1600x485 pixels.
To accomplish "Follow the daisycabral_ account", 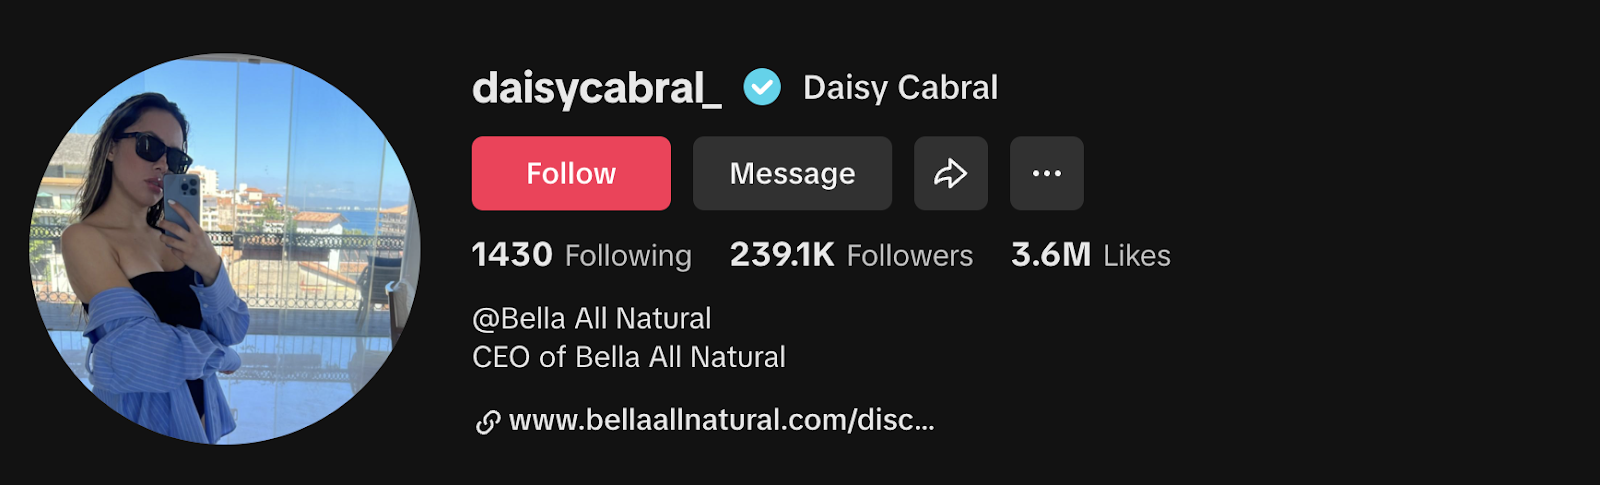I will pos(571,173).
